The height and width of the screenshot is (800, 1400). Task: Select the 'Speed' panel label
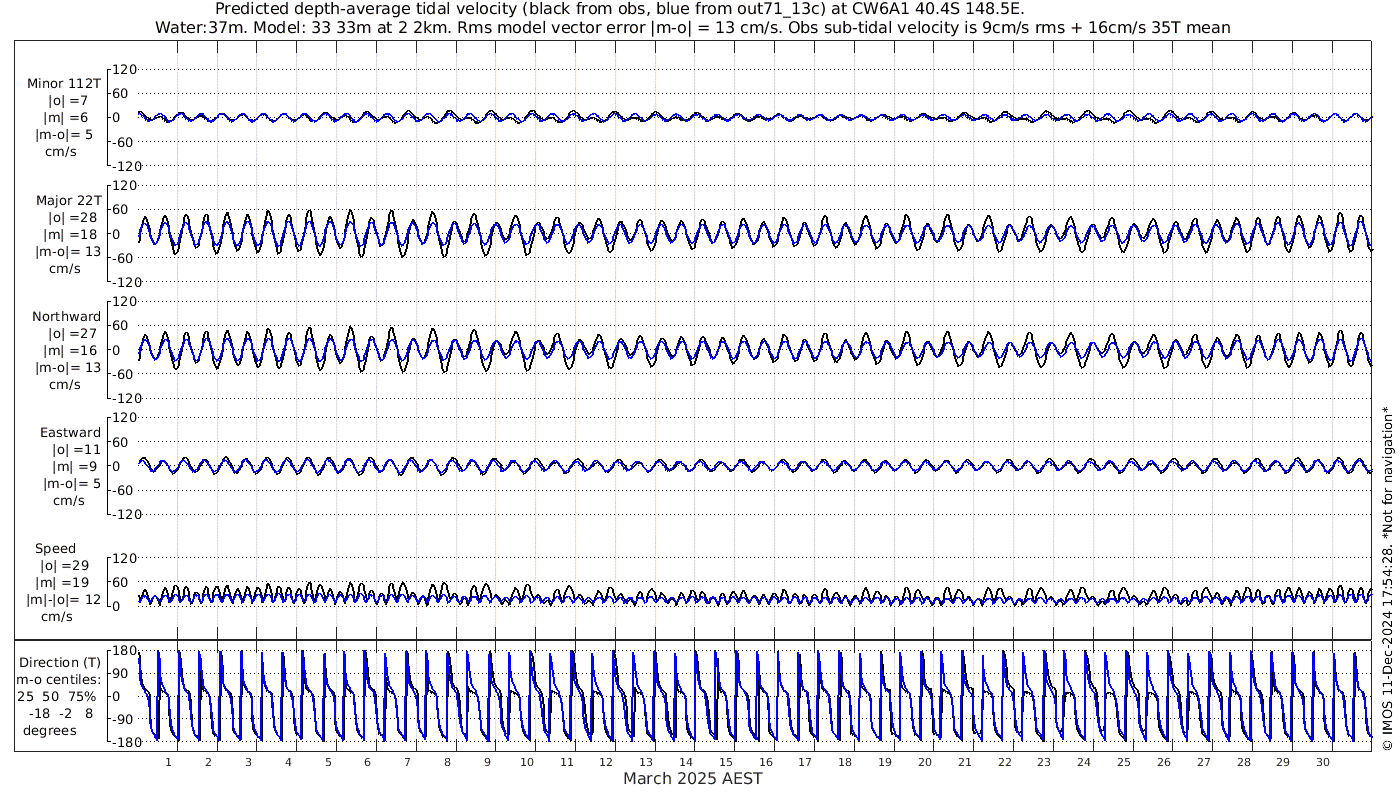(x=55, y=549)
